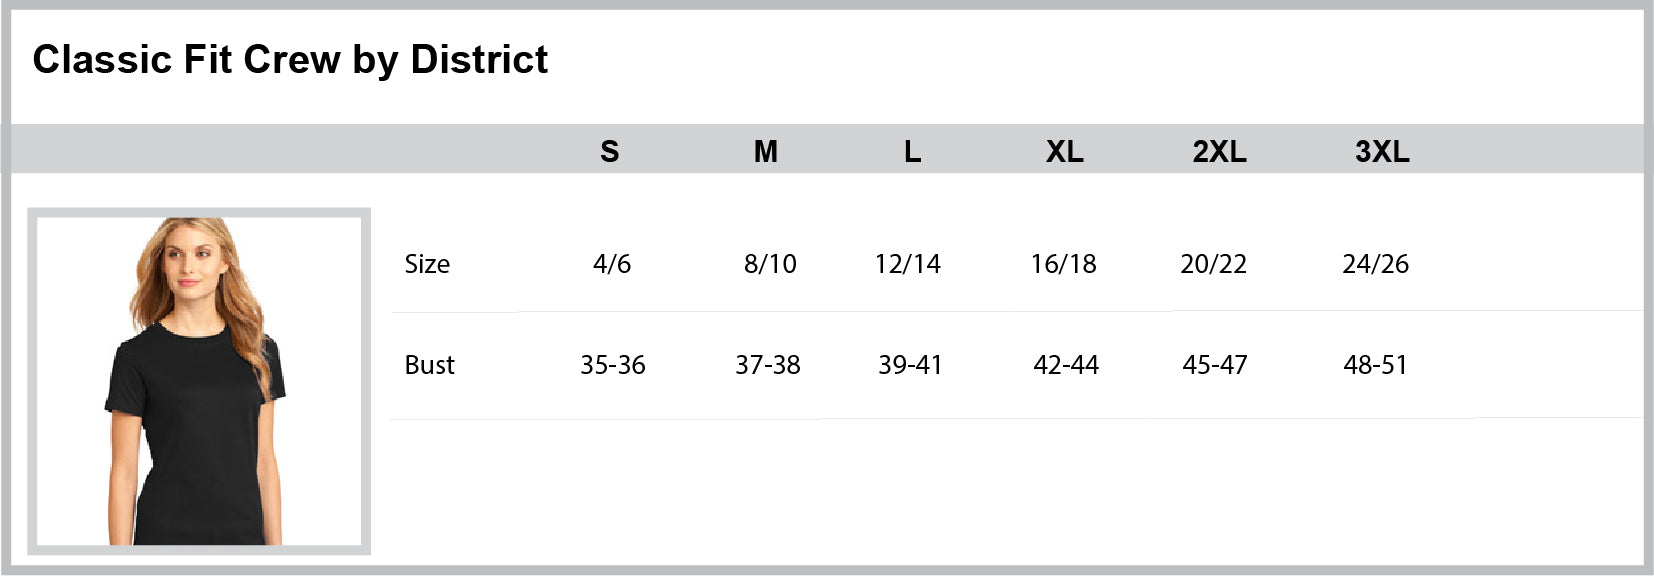Click the 42-44 bust measurement
1654x576 pixels.
(x=1066, y=365)
